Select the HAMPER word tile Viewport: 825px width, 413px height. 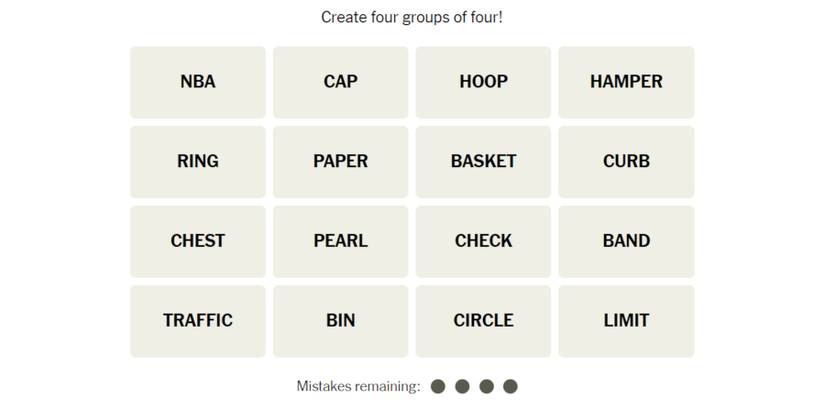click(626, 82)
